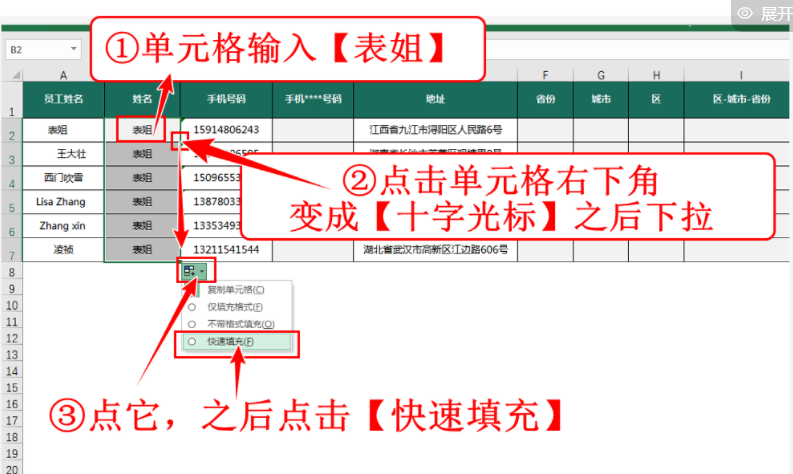
Task: Select the cell with name 凌祯
Action: [63, 250]
